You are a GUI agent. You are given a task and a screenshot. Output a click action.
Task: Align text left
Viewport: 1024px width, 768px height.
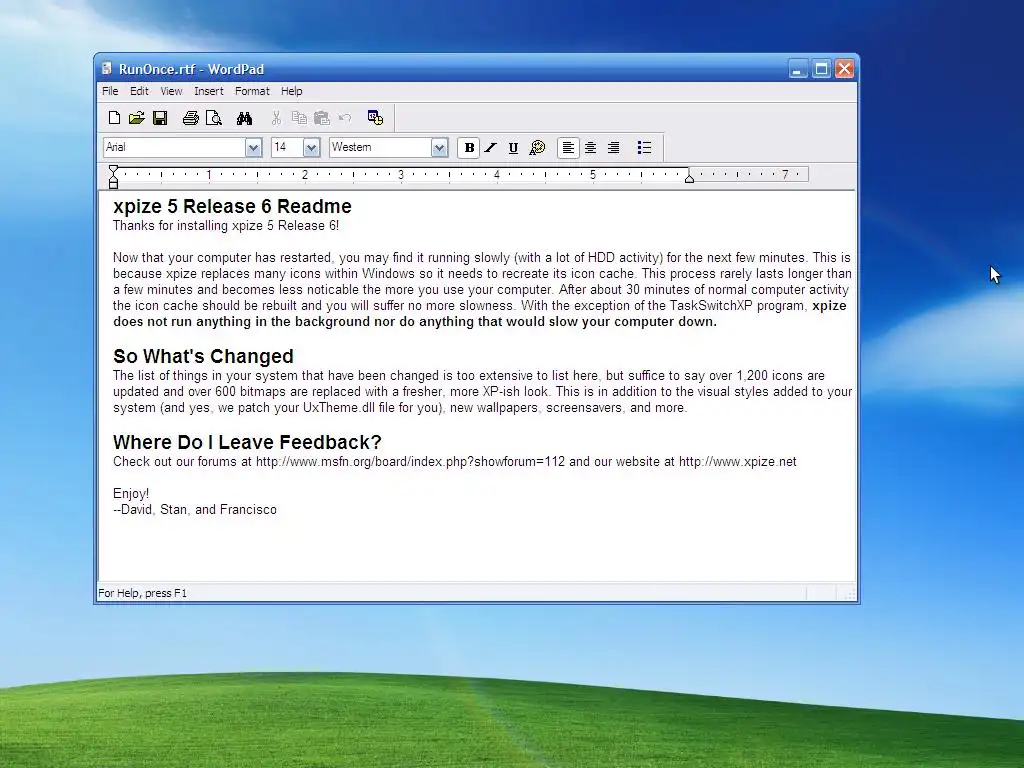568,148
